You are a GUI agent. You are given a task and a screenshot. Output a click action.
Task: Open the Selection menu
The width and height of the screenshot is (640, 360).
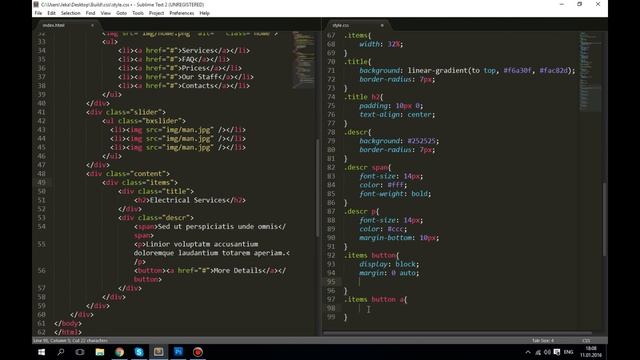(x=71, y=13)
